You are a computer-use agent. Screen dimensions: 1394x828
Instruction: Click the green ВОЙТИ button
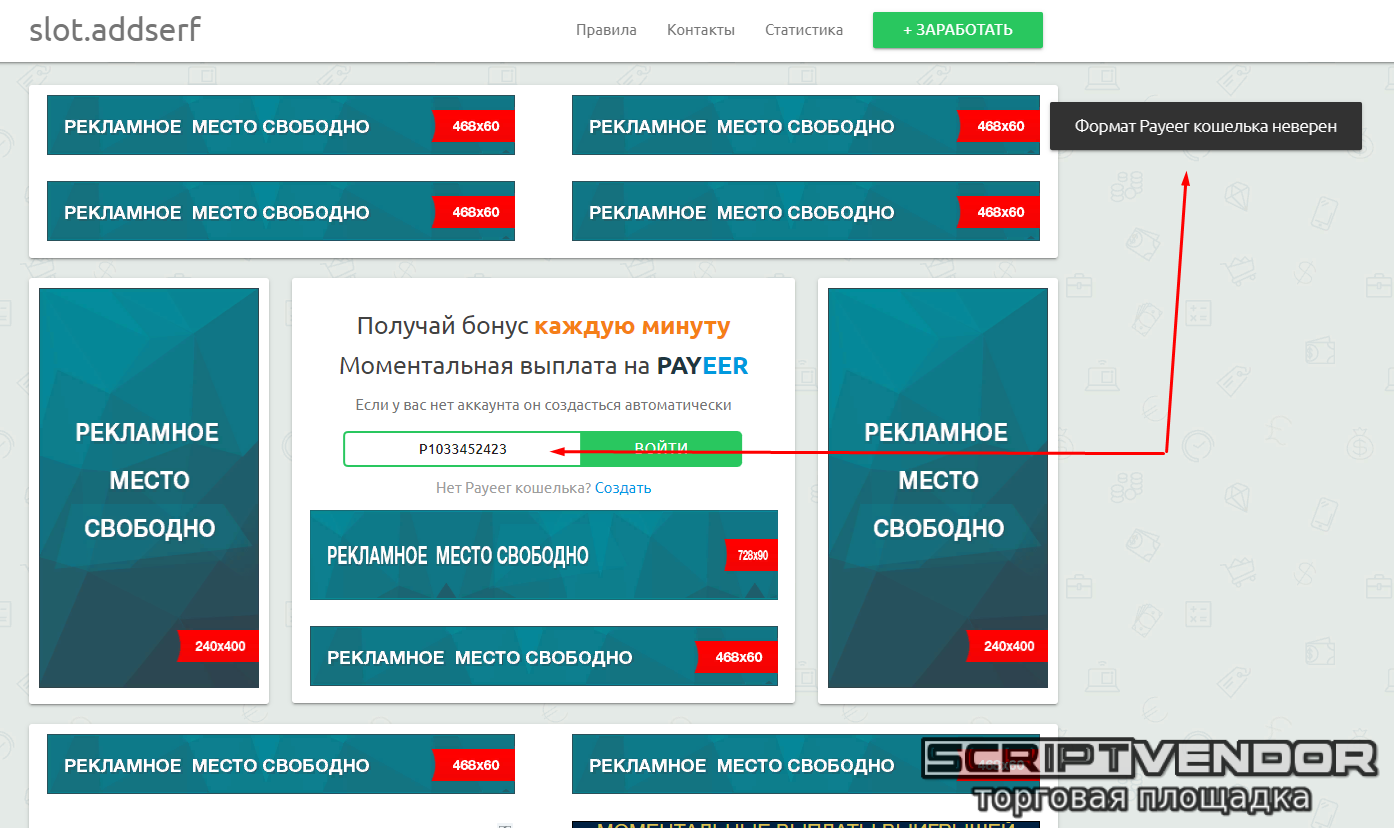661,449
